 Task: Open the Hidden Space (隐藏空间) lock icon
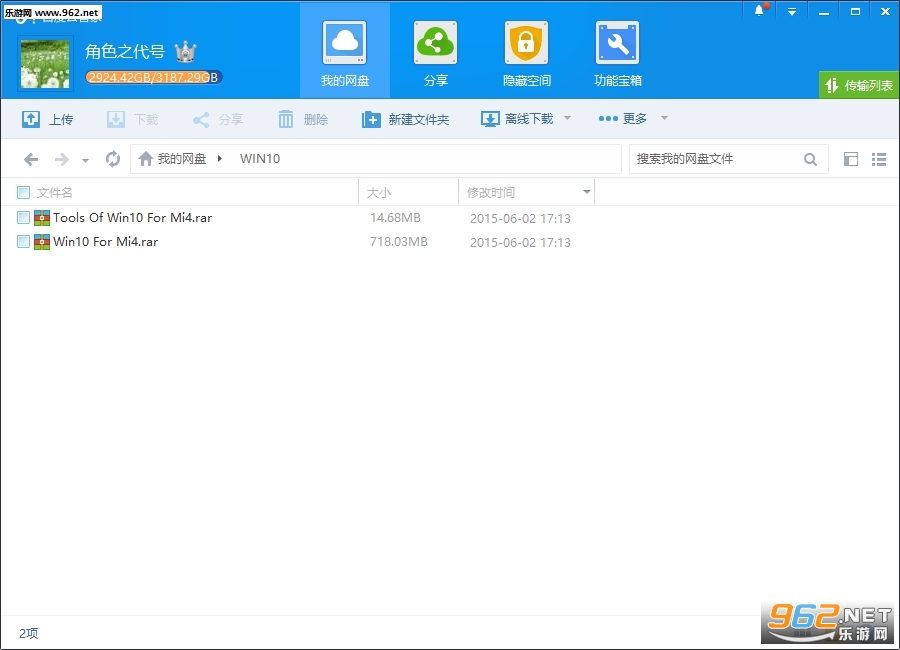tap(526, 43)
